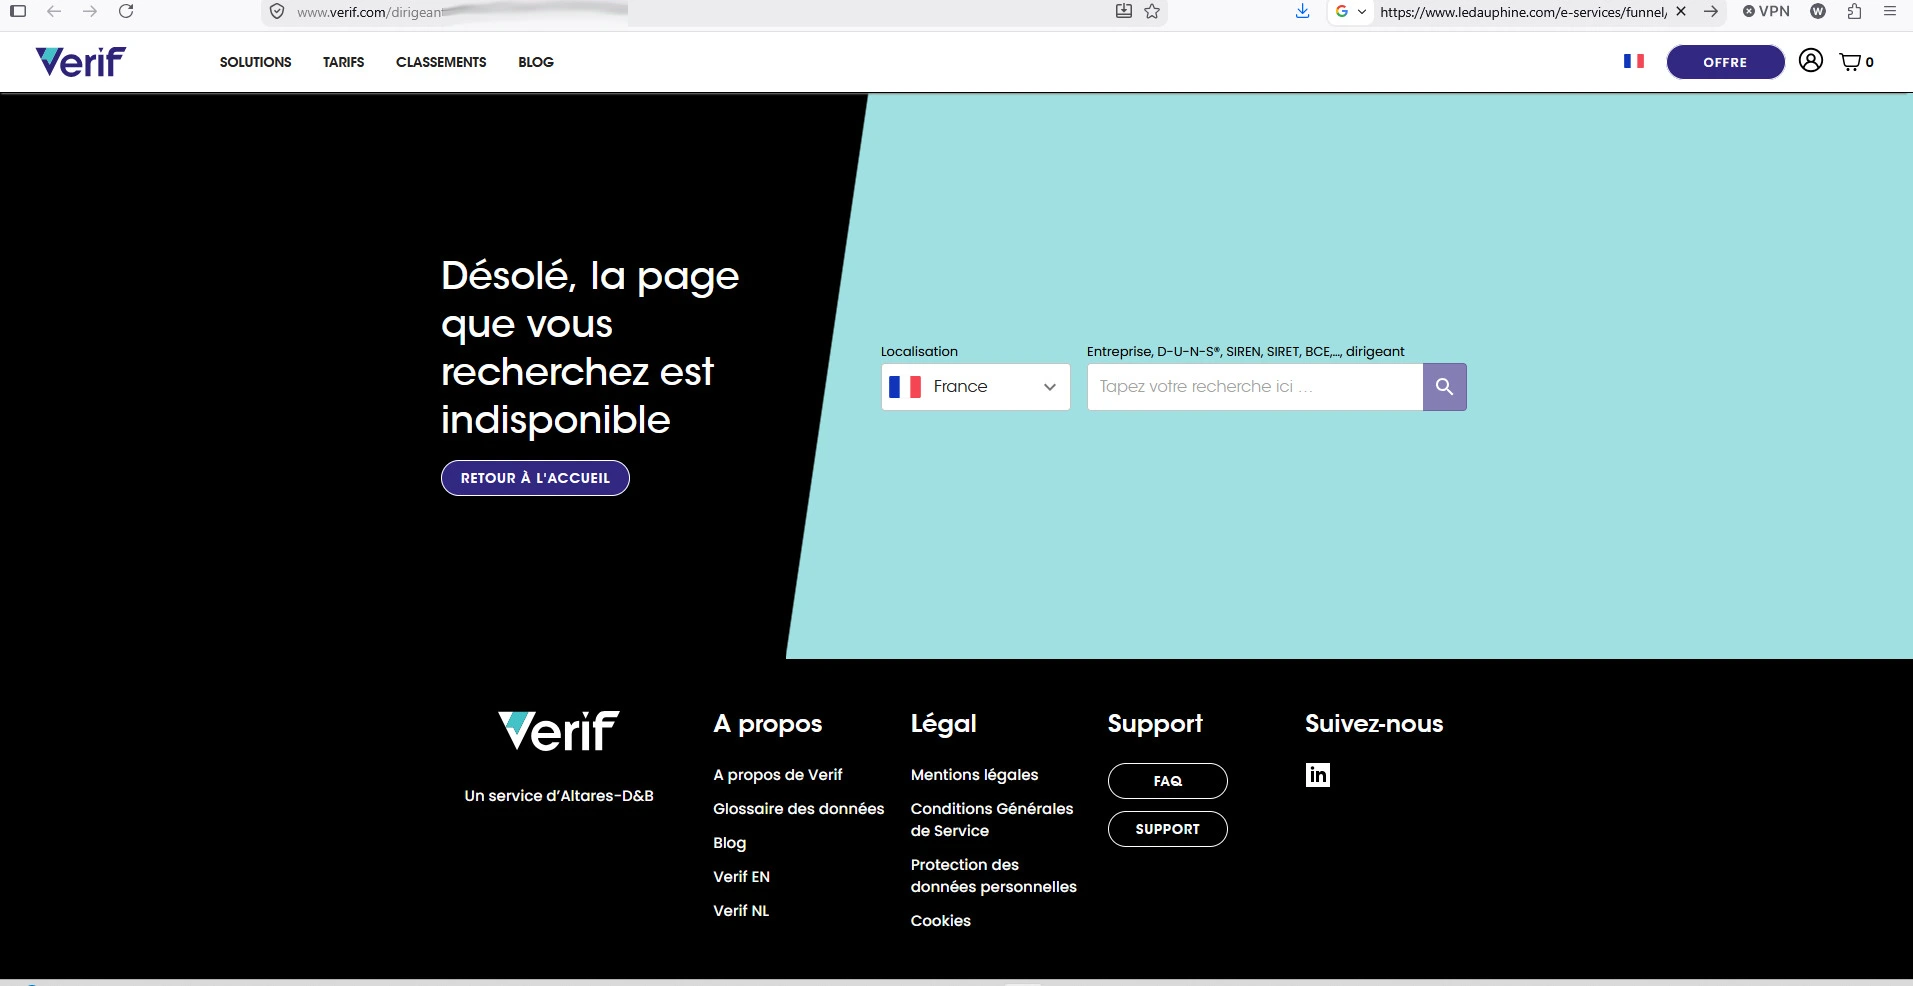Open the 'Verif EN' link
Image resolution: width=1913 pixels, height=986 pixels.
(x=742, y=877)
